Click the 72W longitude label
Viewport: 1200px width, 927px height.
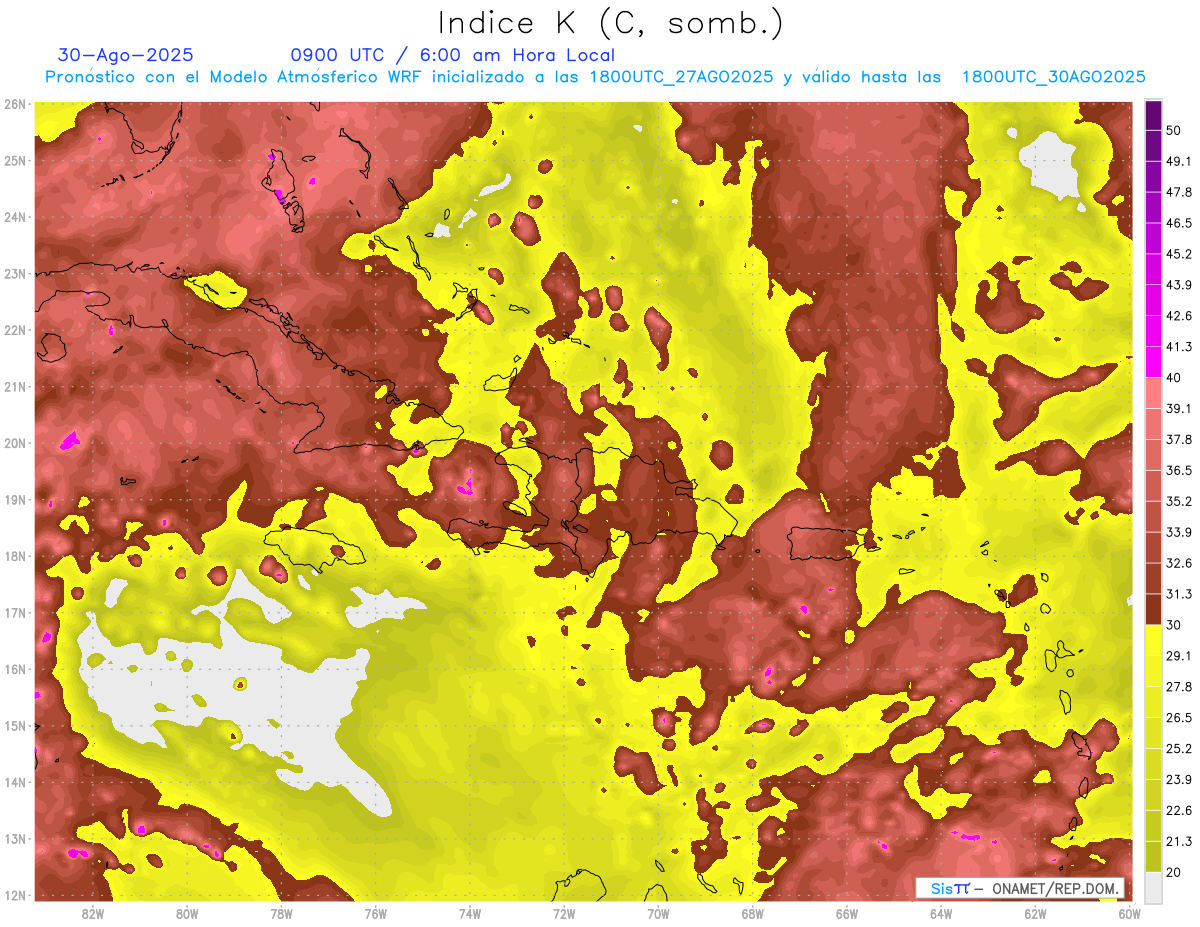tap(564, 913)
